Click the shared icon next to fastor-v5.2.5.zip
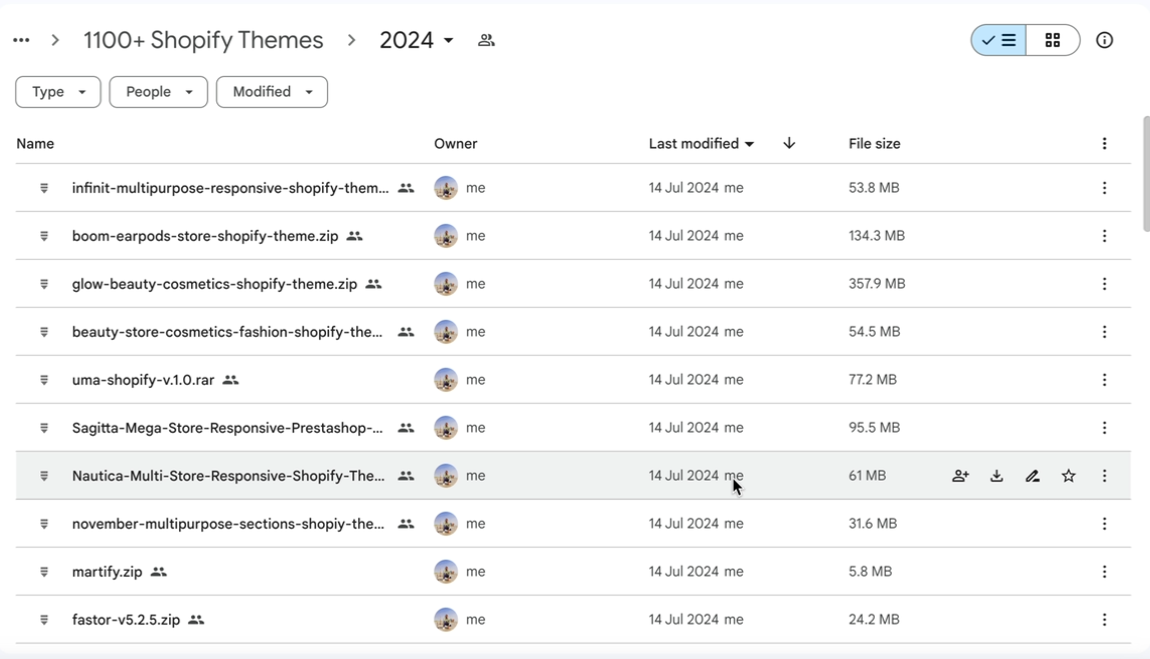 196,620
